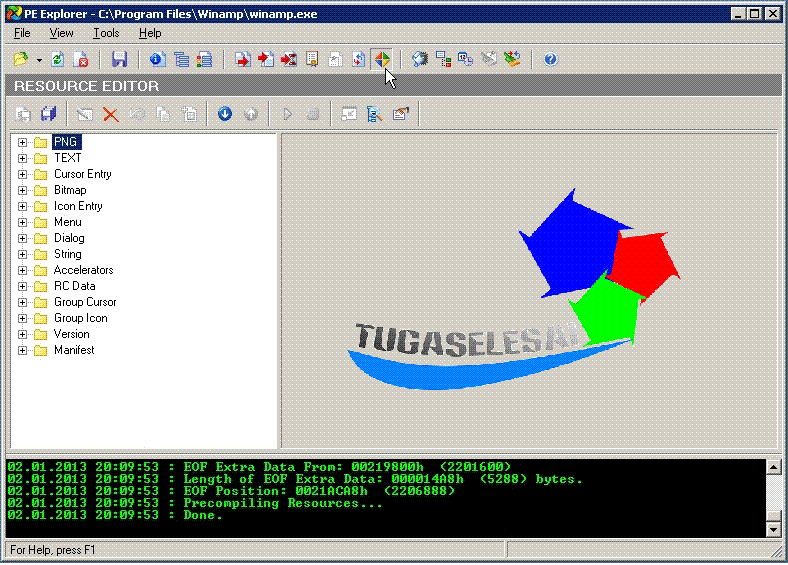Image resolution: width=788 pixels, height=565 pixels.
Task: Click the greyed copy pages icon
Action: [163, 115]
